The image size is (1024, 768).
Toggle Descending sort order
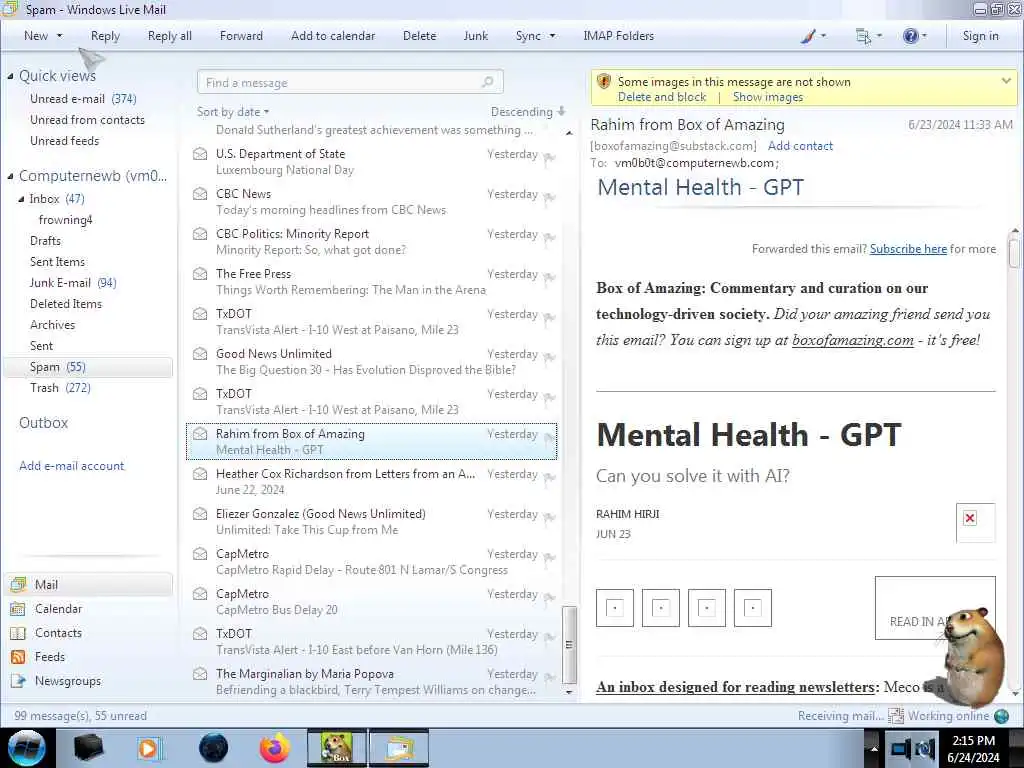pos(528,112)
